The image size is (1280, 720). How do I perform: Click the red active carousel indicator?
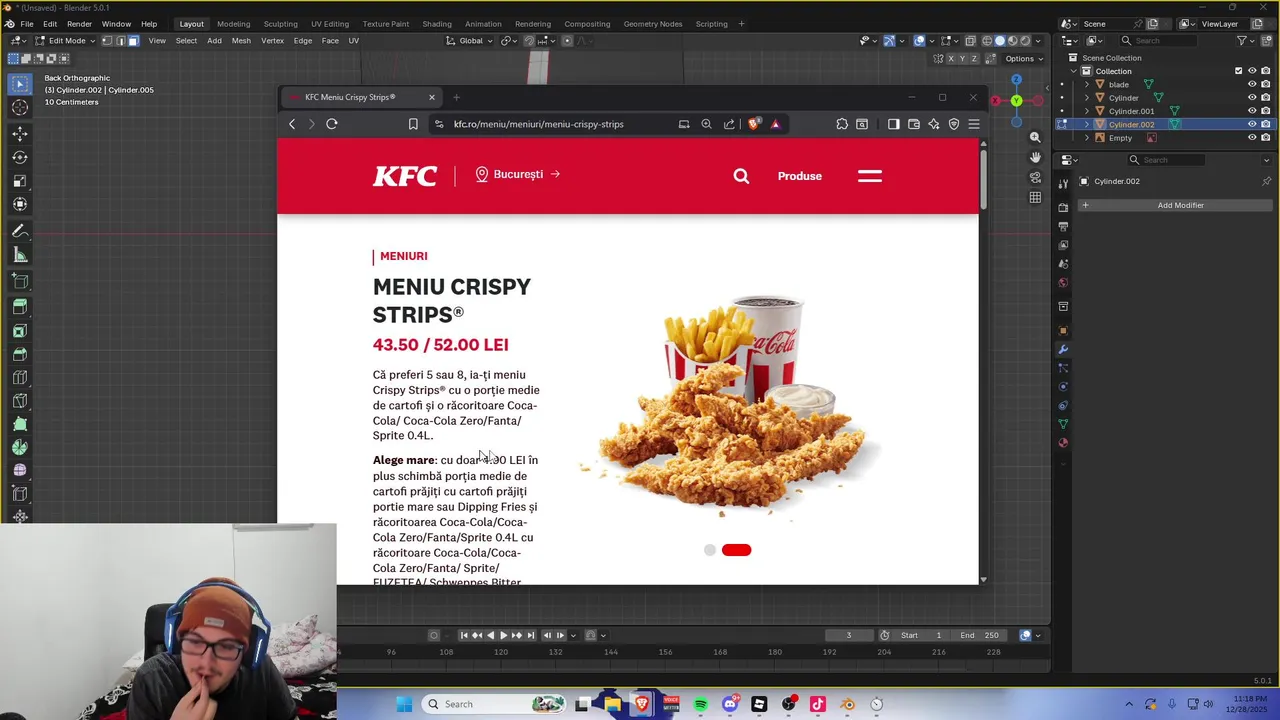pos(736,550)
